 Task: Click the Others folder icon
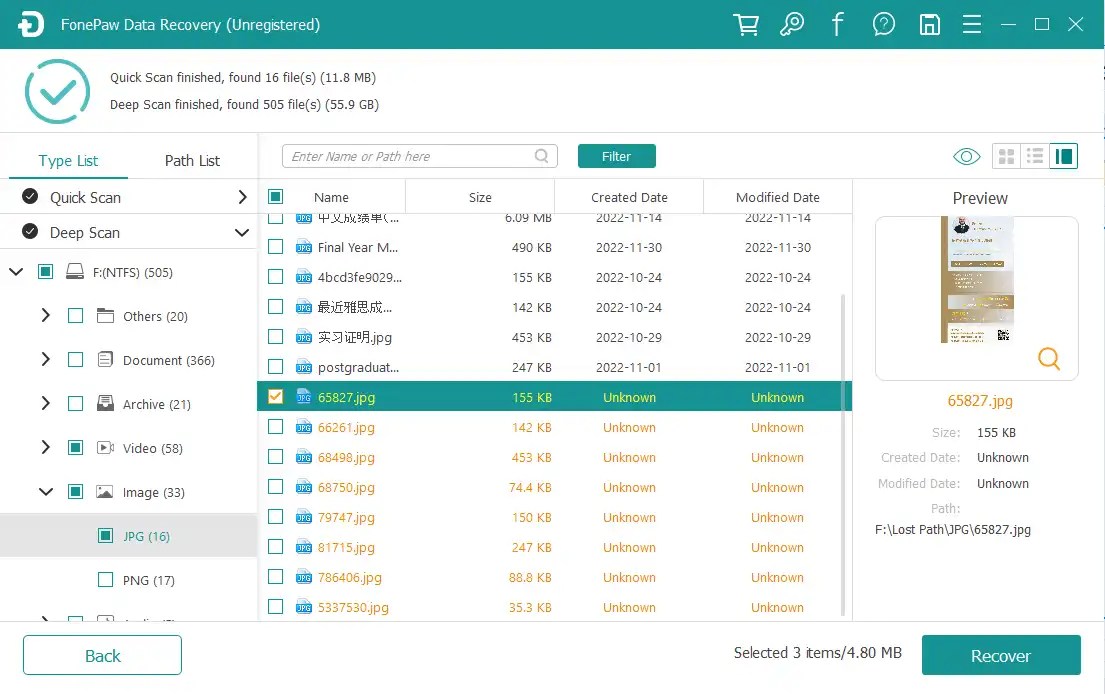click(105, 316)
